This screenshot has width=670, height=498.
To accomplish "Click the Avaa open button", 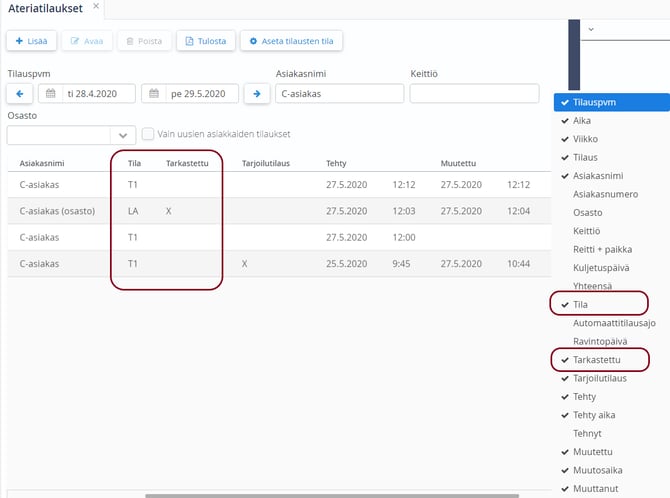I will tap(87, 41).
